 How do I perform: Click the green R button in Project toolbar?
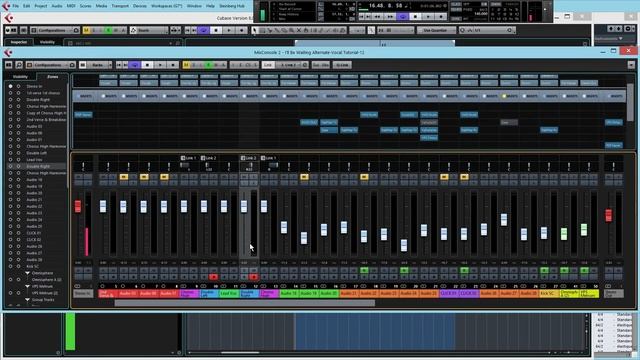click(109, 30)
